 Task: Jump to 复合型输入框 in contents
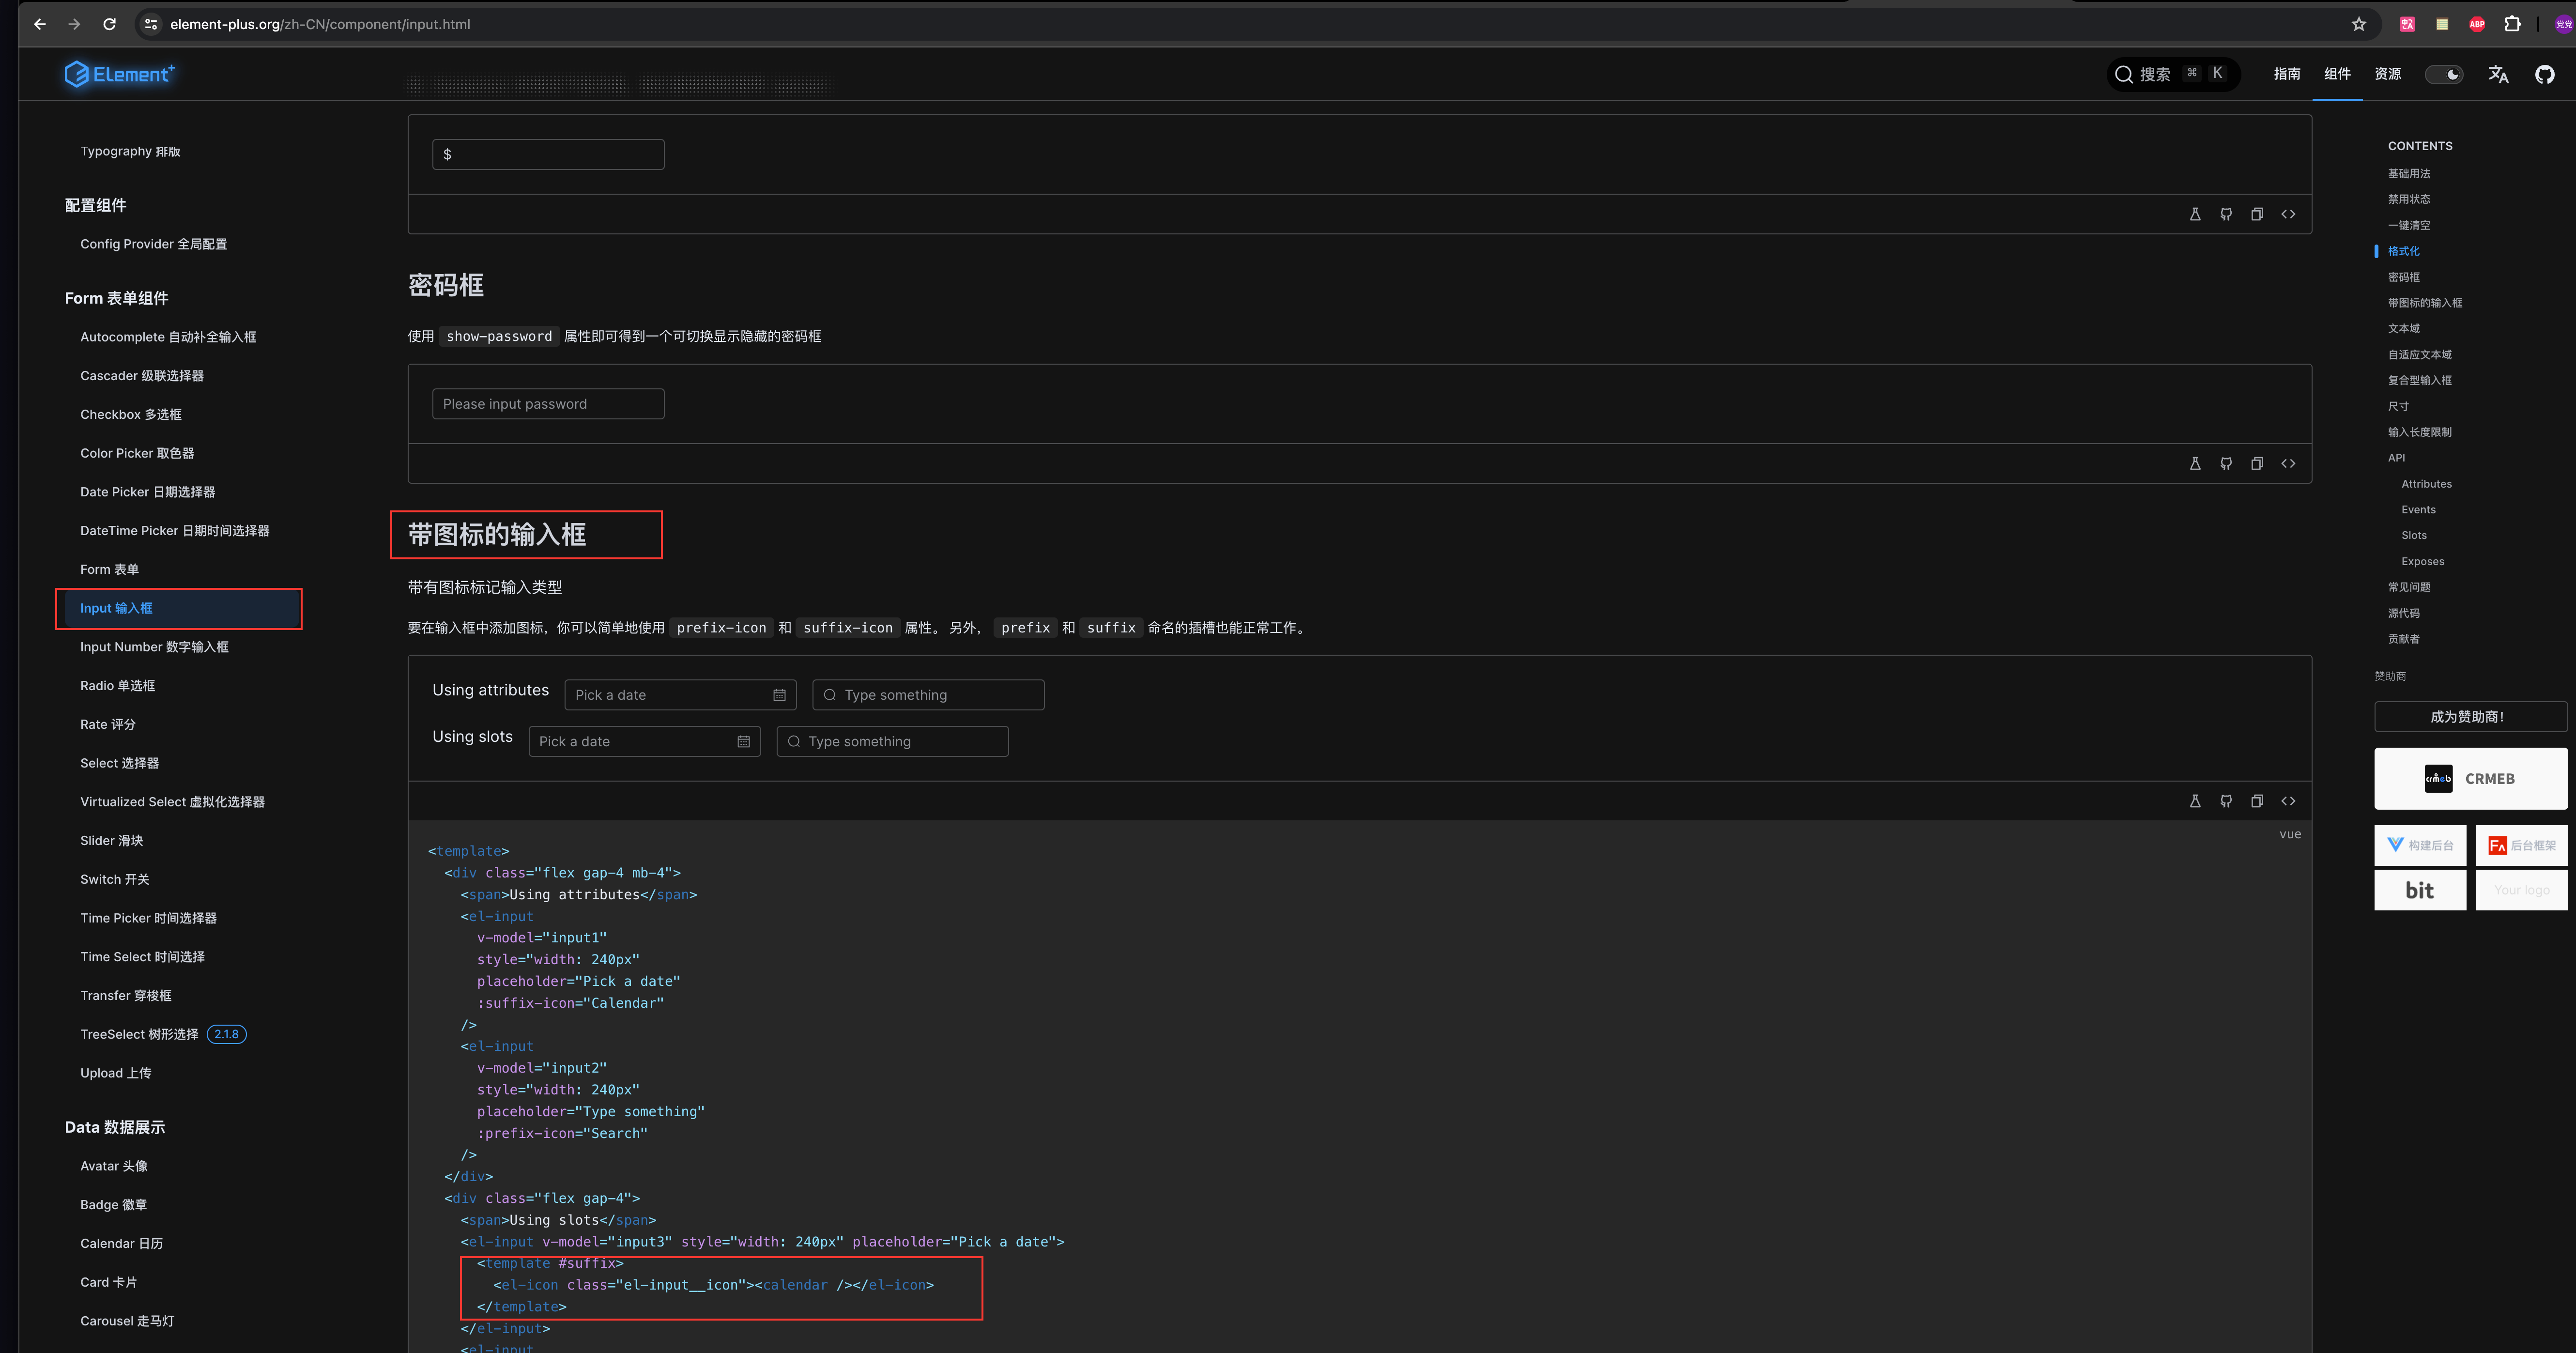[x=2420, y=380]
